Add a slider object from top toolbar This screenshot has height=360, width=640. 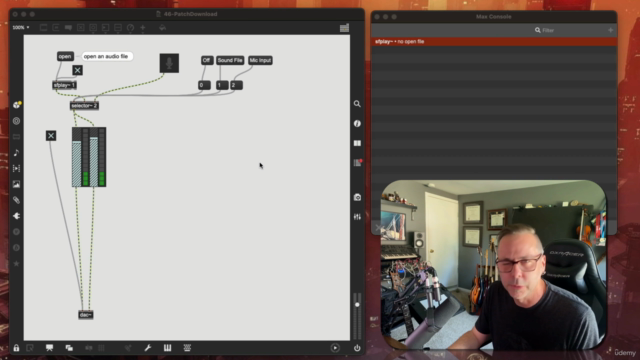[118, 28]
